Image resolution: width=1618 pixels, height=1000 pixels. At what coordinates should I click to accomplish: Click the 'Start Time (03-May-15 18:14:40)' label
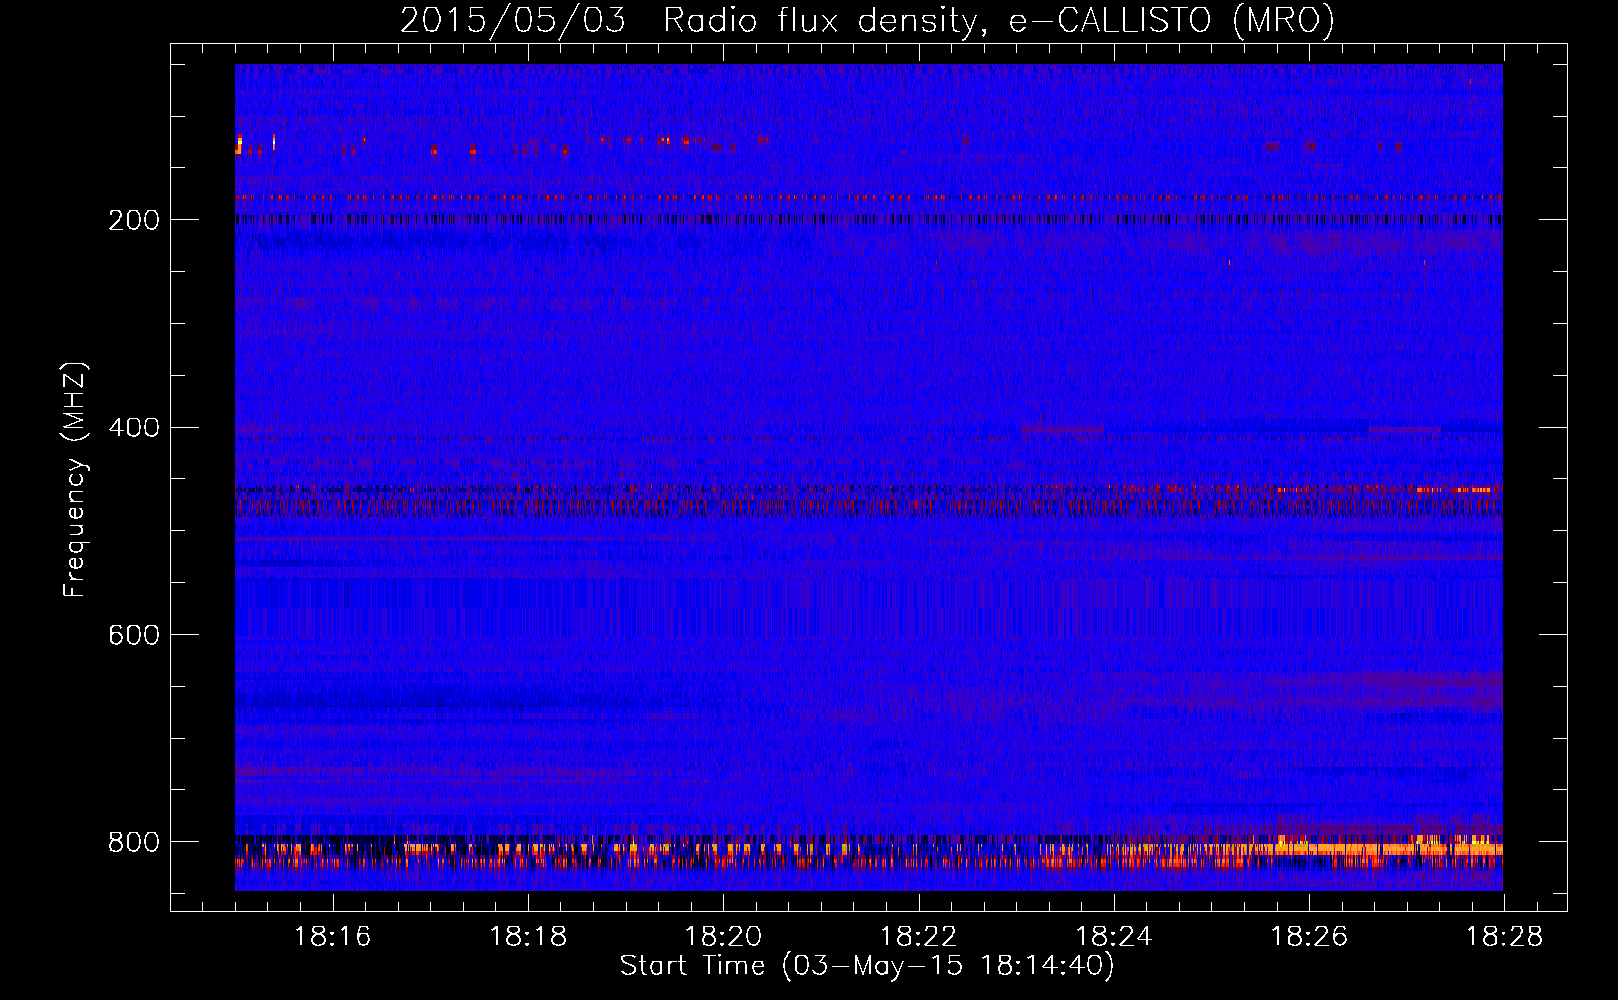tap(867, 966)
